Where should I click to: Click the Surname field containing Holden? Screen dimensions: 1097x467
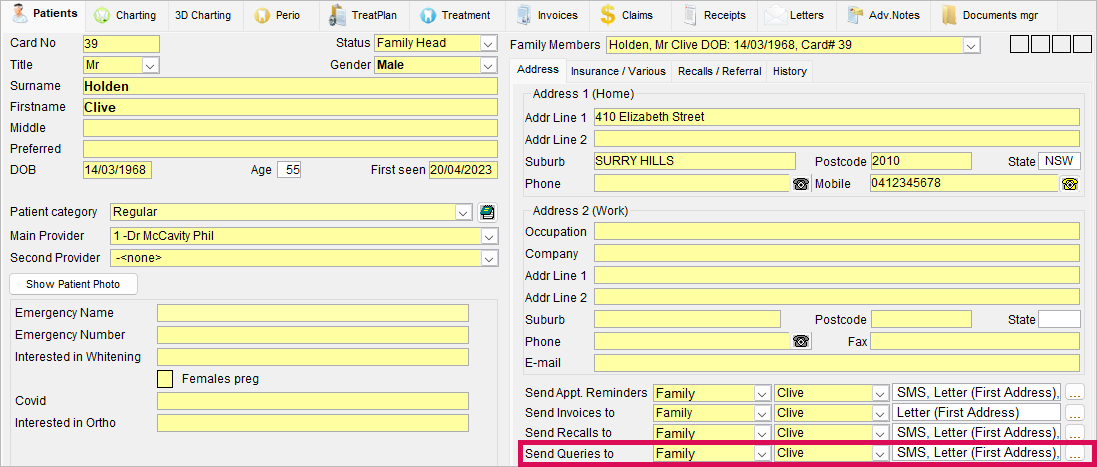point(290,86)
